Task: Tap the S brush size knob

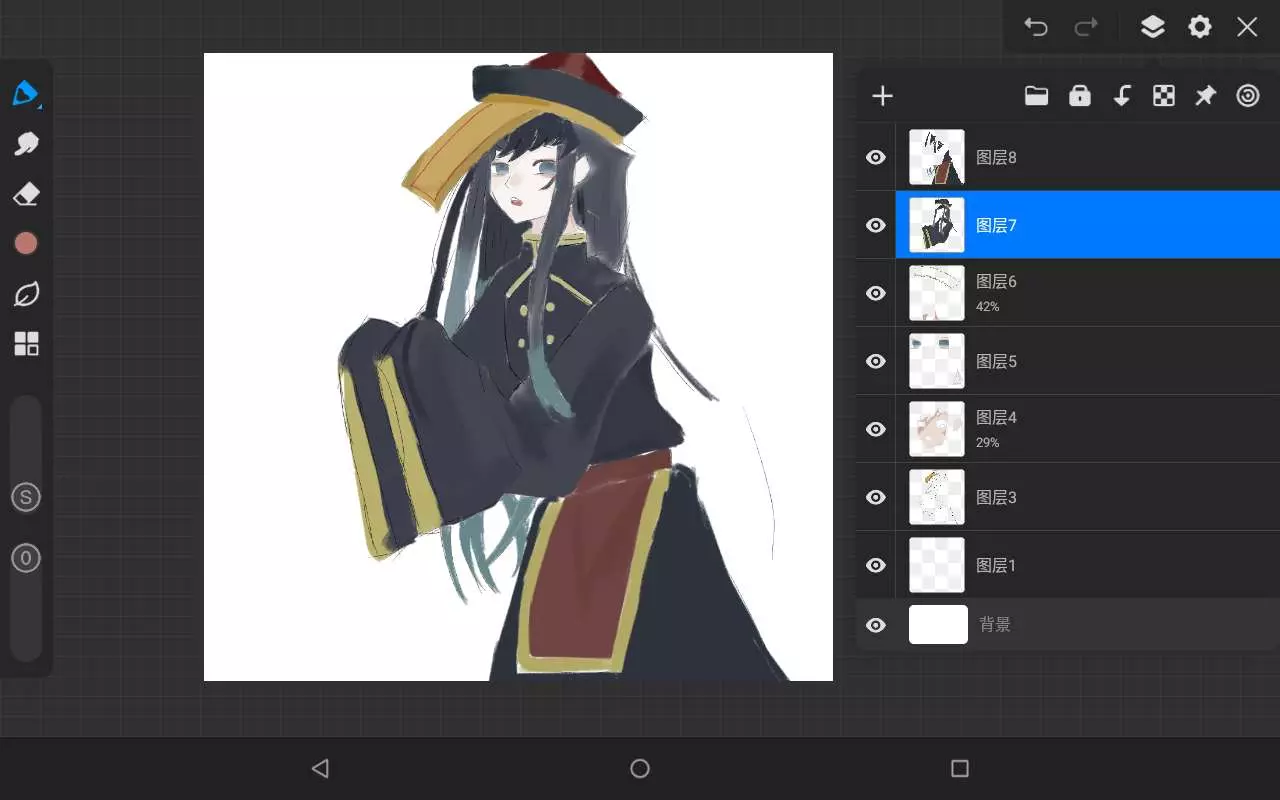Action: 26,497
